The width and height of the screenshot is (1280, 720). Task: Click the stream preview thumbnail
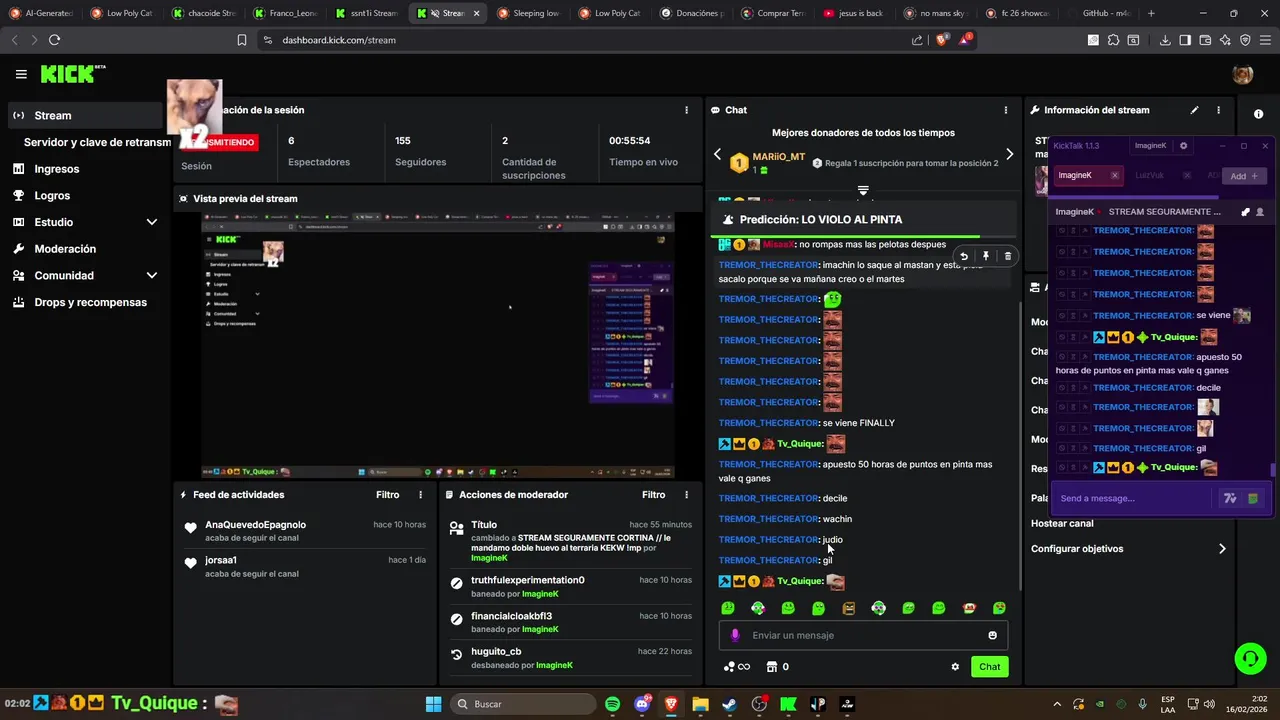(438, 345)
